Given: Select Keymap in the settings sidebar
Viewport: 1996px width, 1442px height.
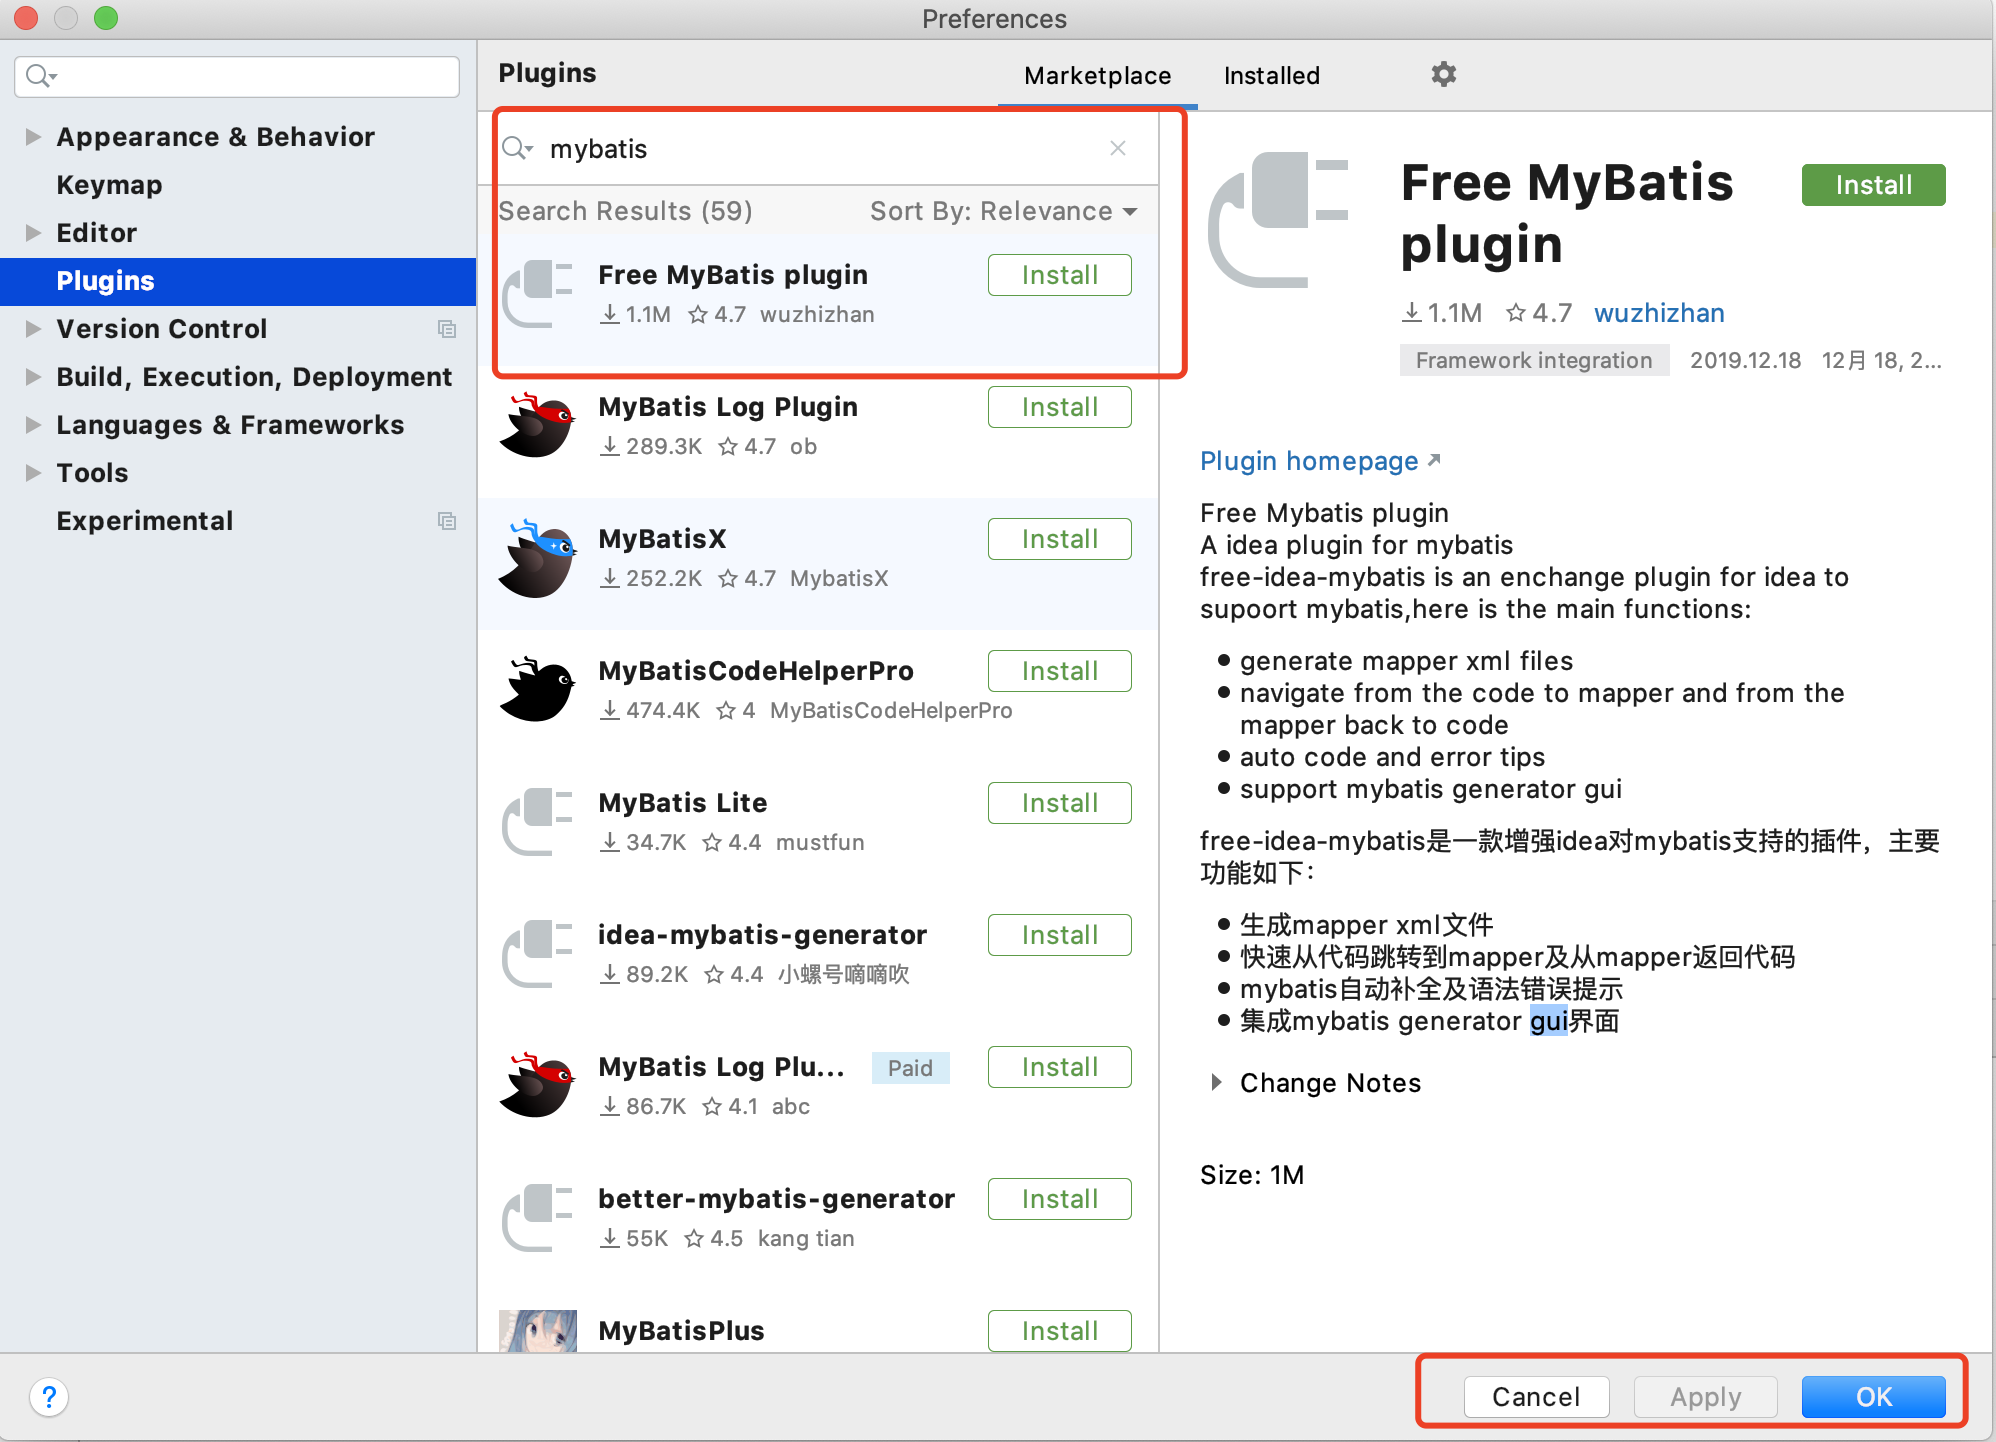Looking at the screenshot, I should tap(109, 184).
